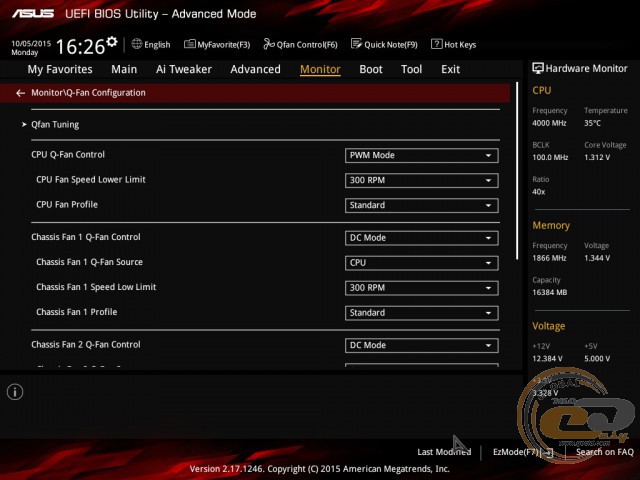Image resolution: width=640 pixels, height=480 pixels.
Task: Open Chassis Fan 1 Q-Fan Control dropdown
Action: point(422,238)
